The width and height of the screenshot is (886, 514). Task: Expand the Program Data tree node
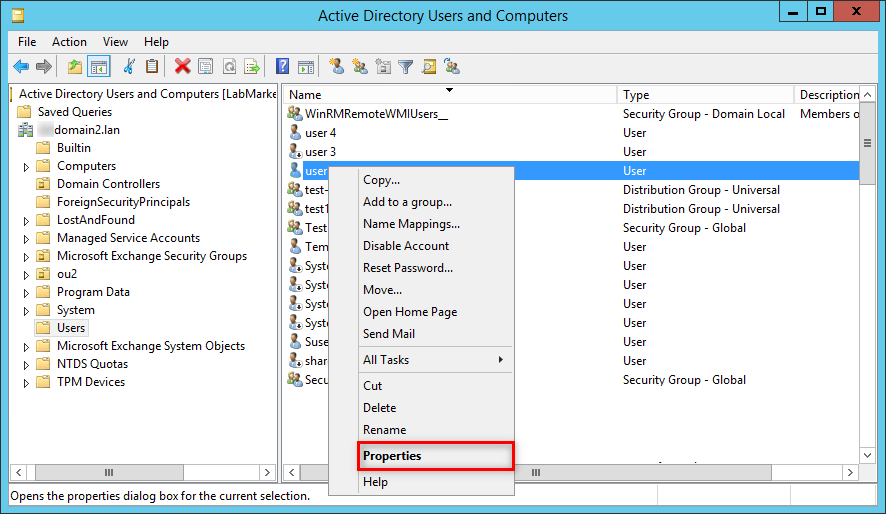(26, 293)
